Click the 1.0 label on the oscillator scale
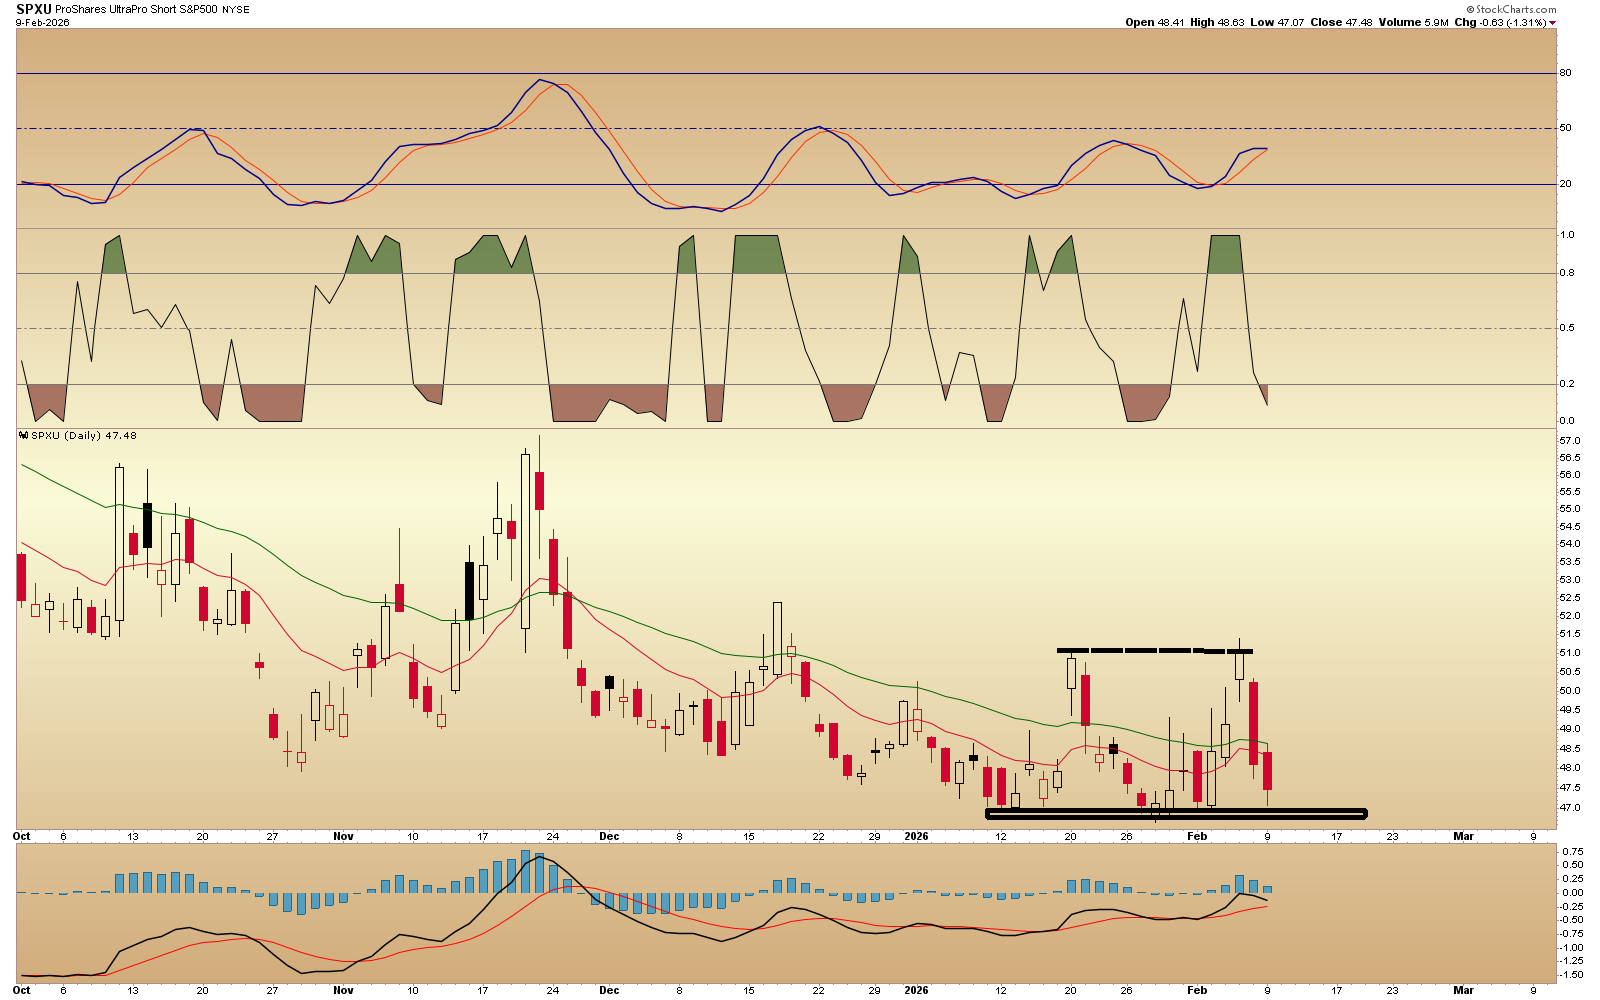The width and height of the screenshot is (1600, 1000). (1567, 235)
